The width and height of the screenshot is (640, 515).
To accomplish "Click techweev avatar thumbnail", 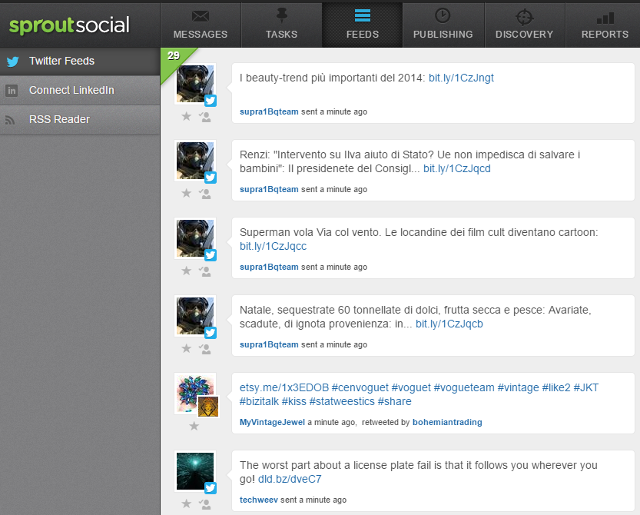I will click(195, 471).
